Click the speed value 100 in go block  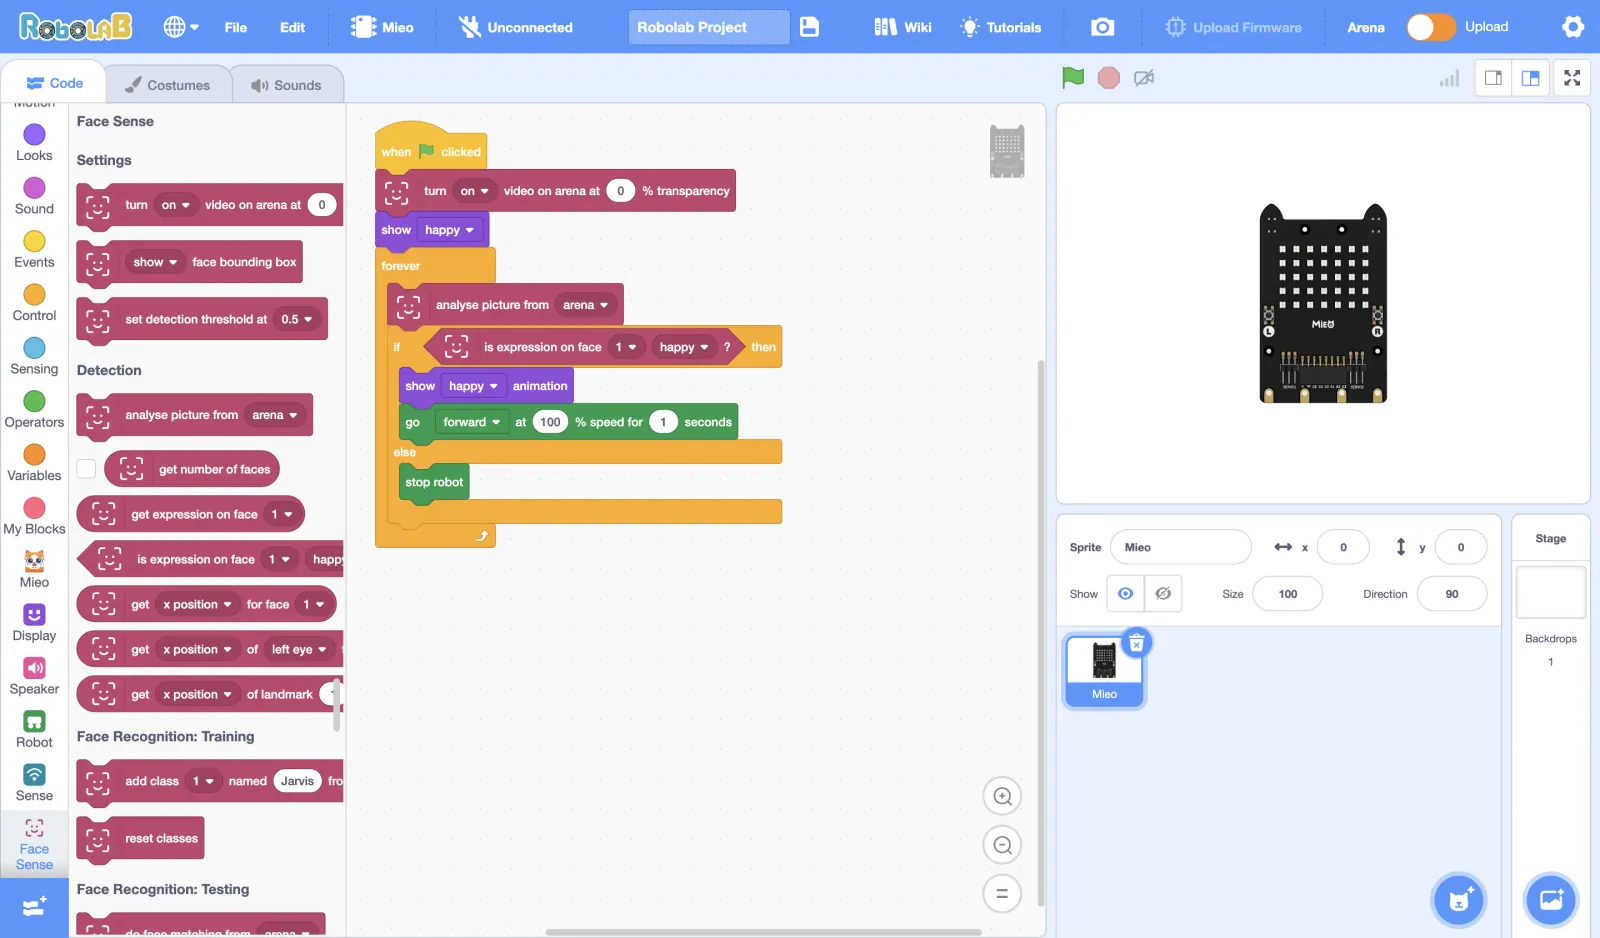click(550, 422)
